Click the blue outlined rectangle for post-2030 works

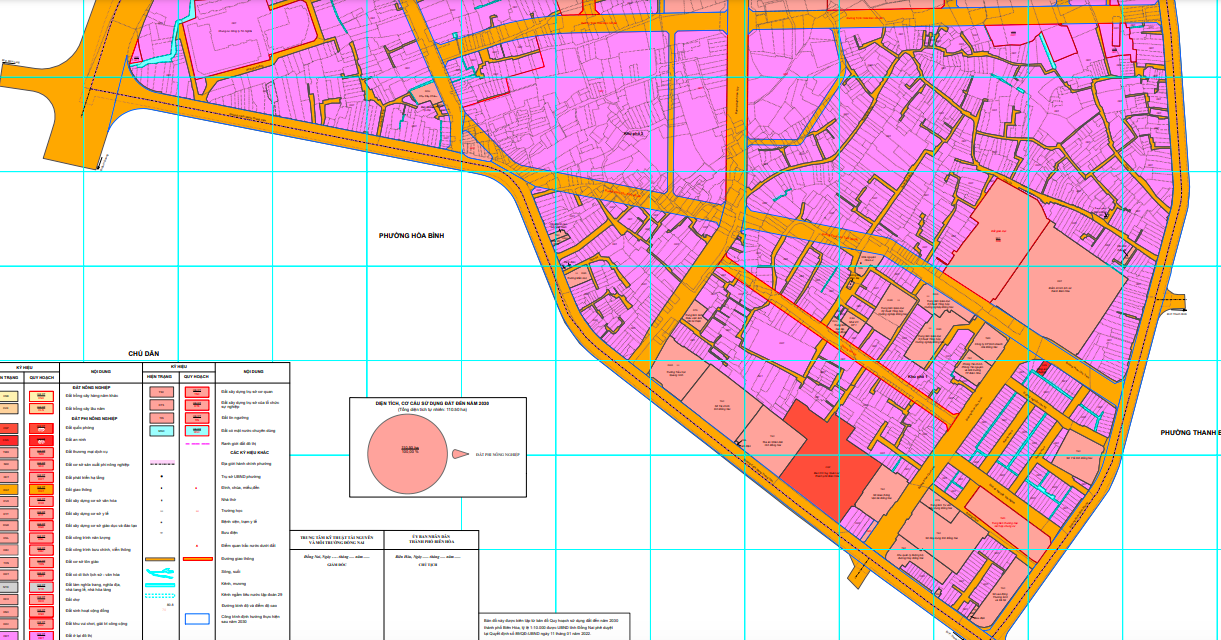click(x=197, y=618)
